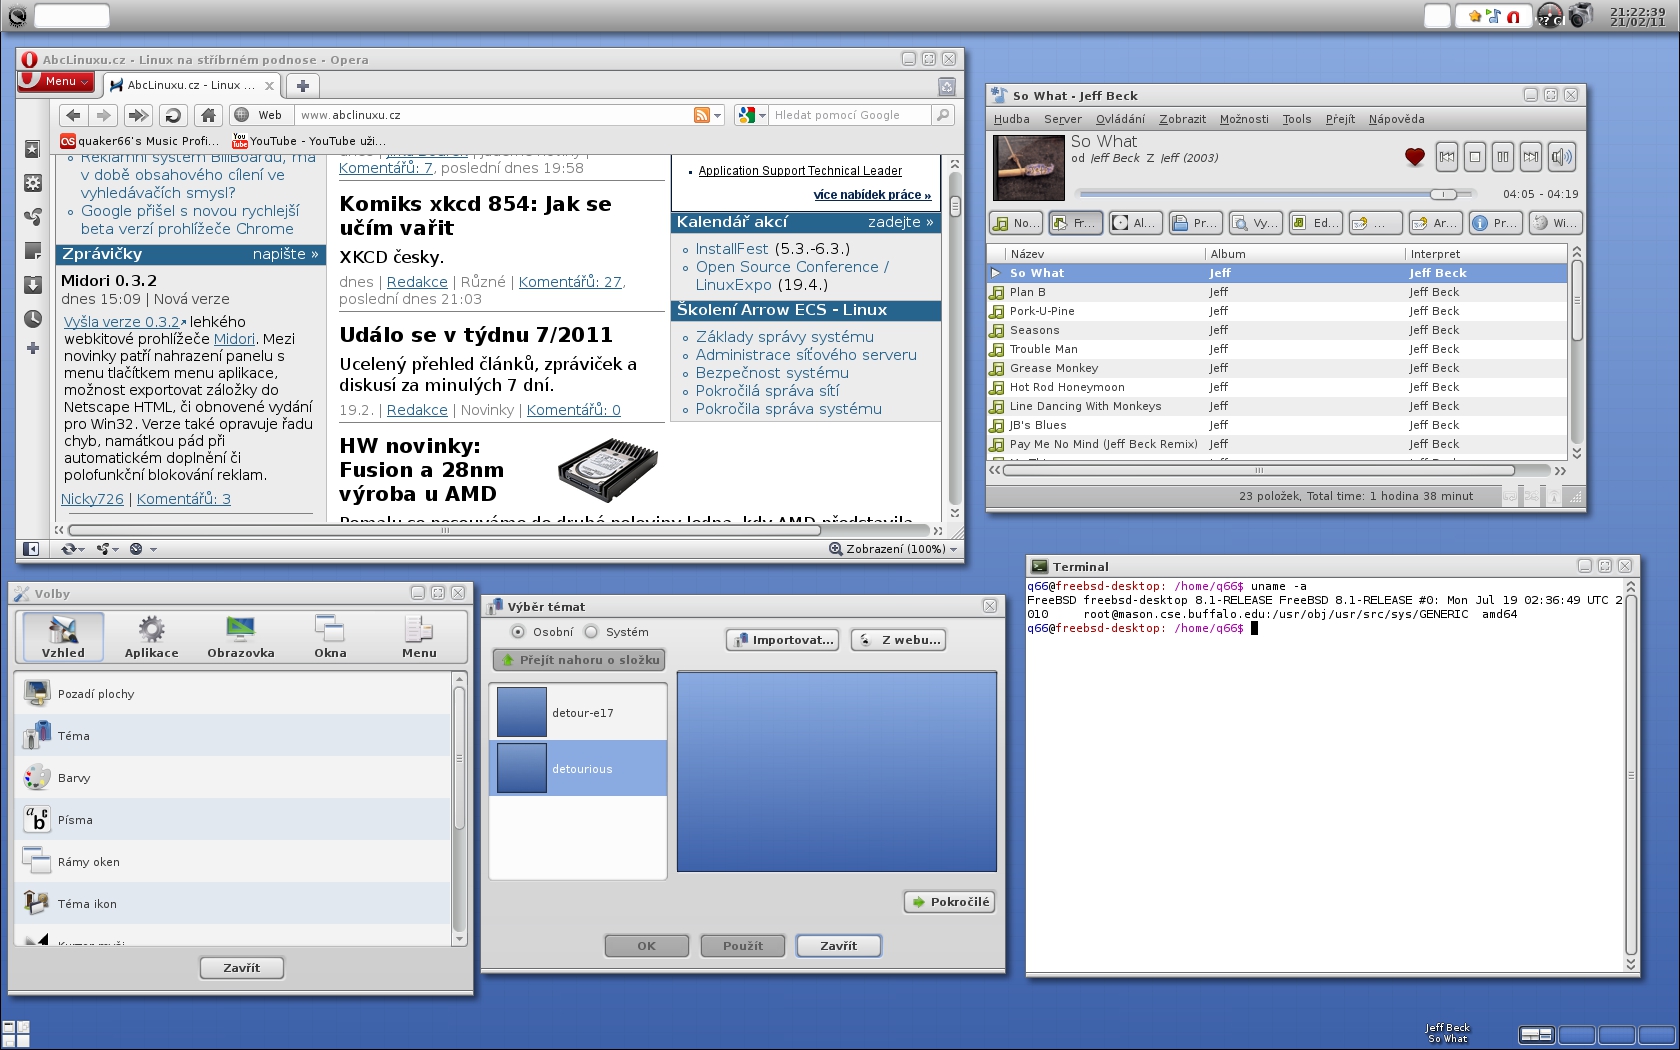Switch to the Obrazovka tab in Volby
Screen dimensions: 1680x1050
[x=240, y=637]
